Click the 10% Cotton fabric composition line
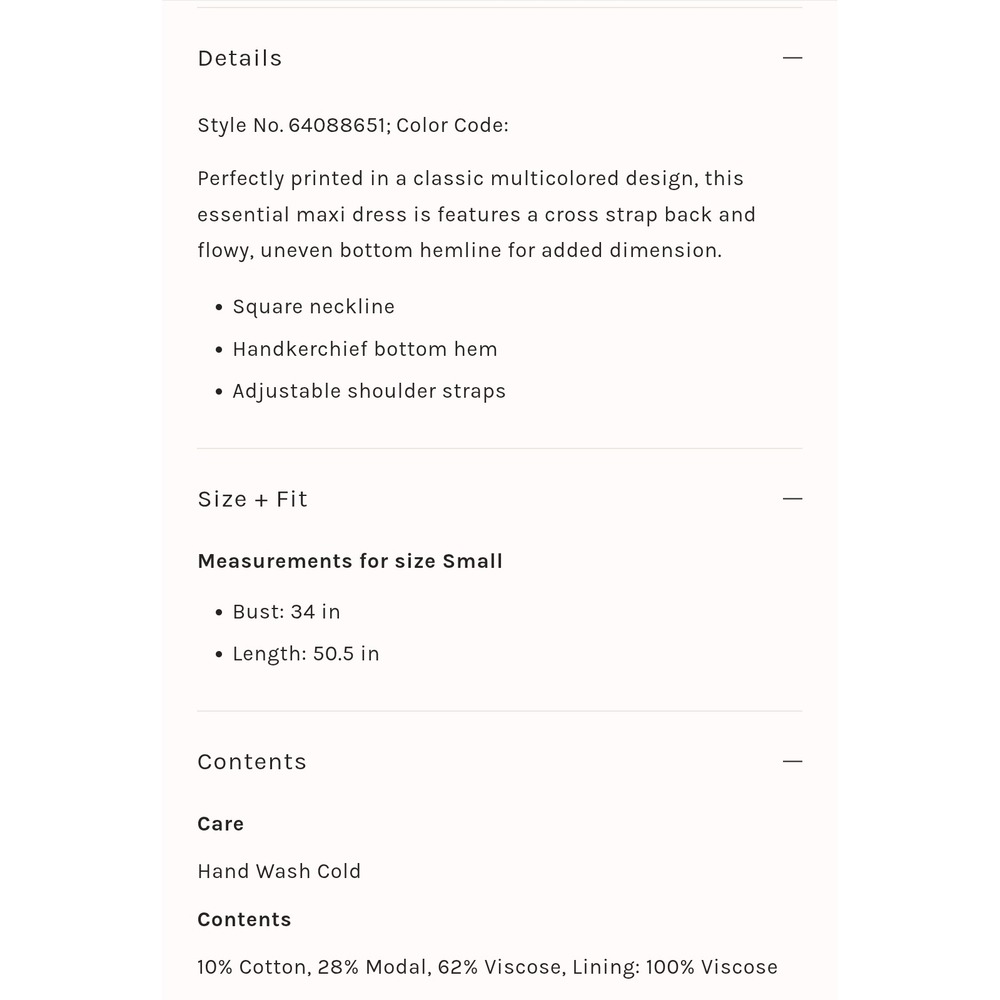 pos(487,967)
